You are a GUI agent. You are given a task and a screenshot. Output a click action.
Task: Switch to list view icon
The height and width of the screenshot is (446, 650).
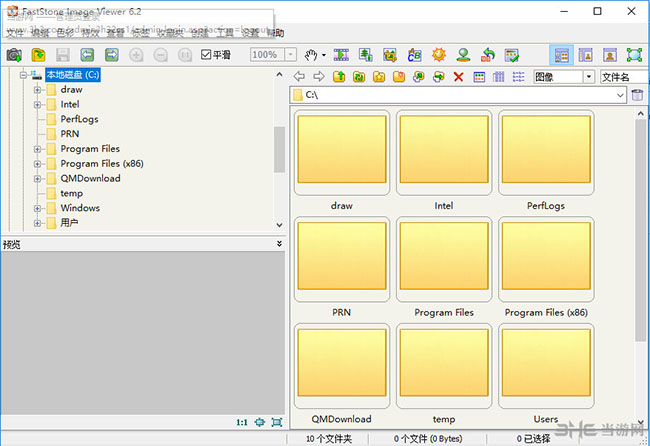518,77
